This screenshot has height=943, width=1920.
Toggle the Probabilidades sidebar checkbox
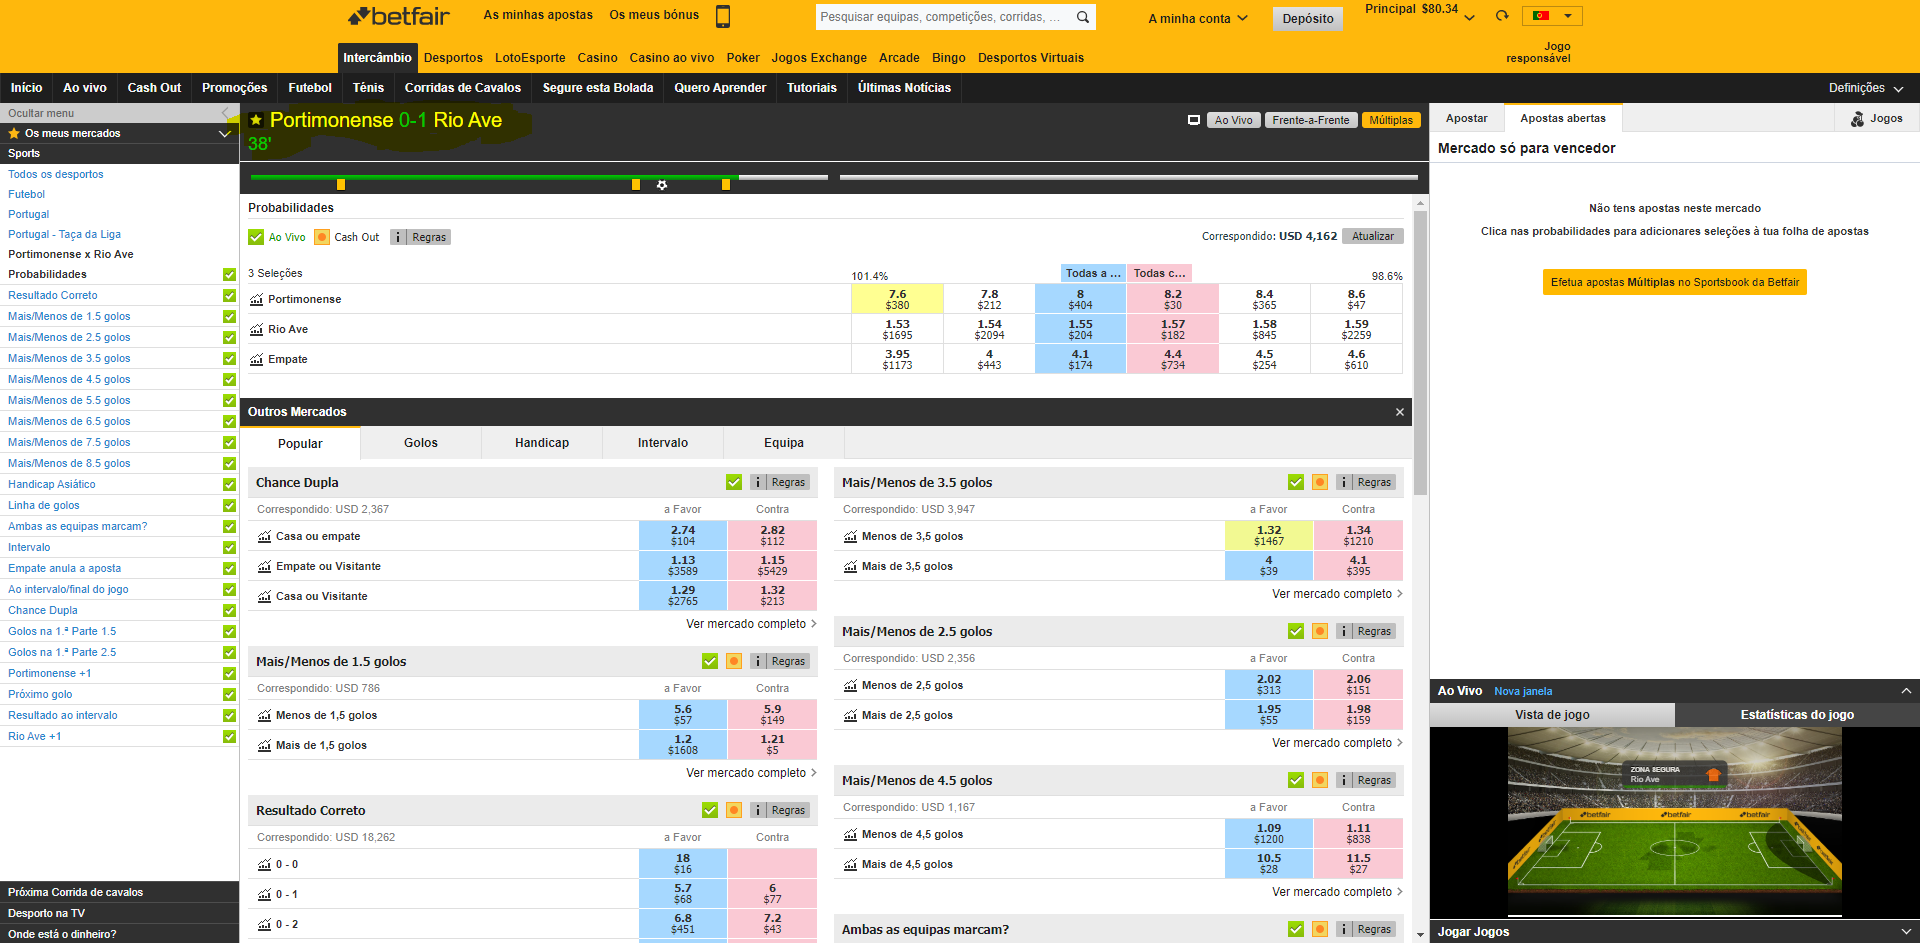click(229, 274)
